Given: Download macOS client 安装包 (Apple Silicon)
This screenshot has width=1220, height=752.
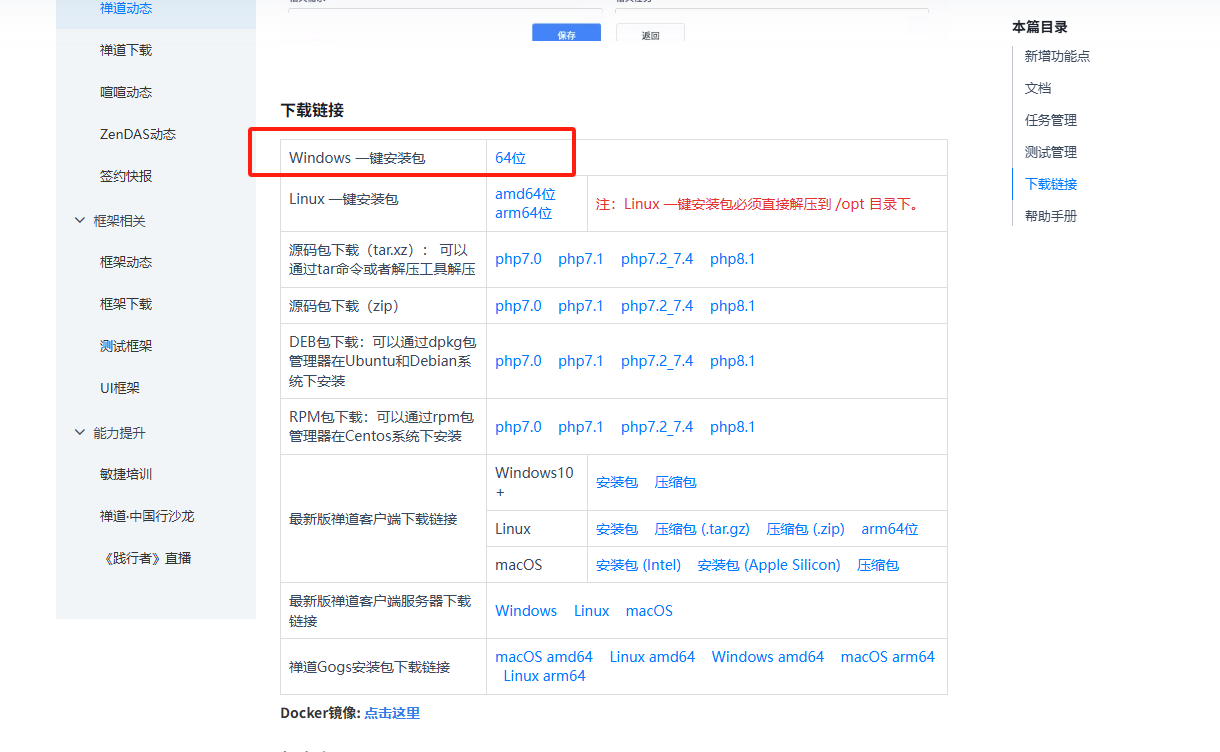Looking at the screenshot, I should pyautogui.click(x=769, y=565).
